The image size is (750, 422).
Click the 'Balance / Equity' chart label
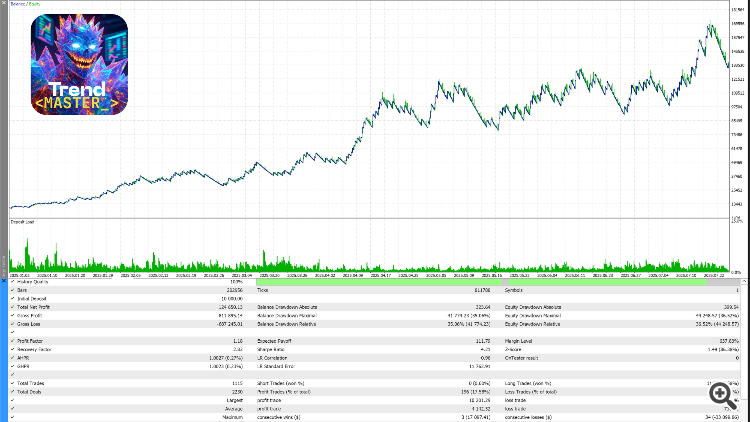[x=25, y=4]
